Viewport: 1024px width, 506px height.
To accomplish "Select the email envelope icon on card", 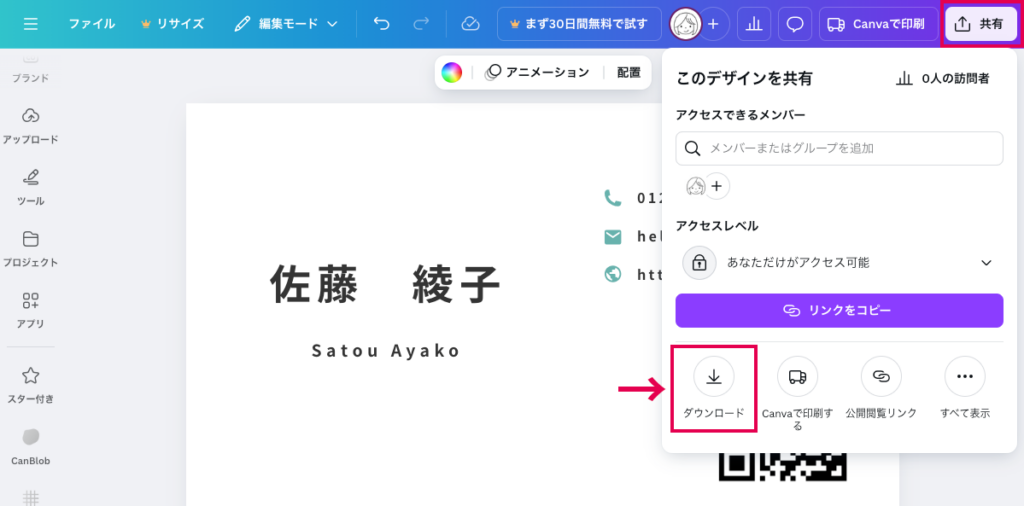I will tap(613, 237).
